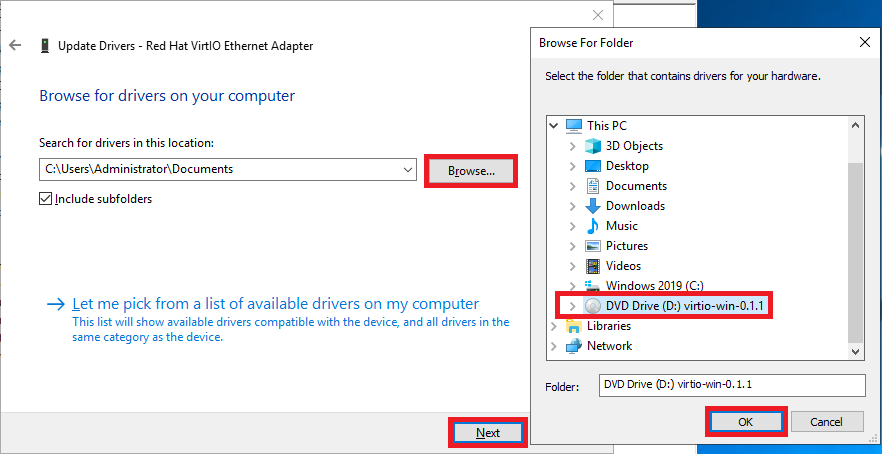Expand the Network tree node
The image size is (882, 454).
[554, 345]
